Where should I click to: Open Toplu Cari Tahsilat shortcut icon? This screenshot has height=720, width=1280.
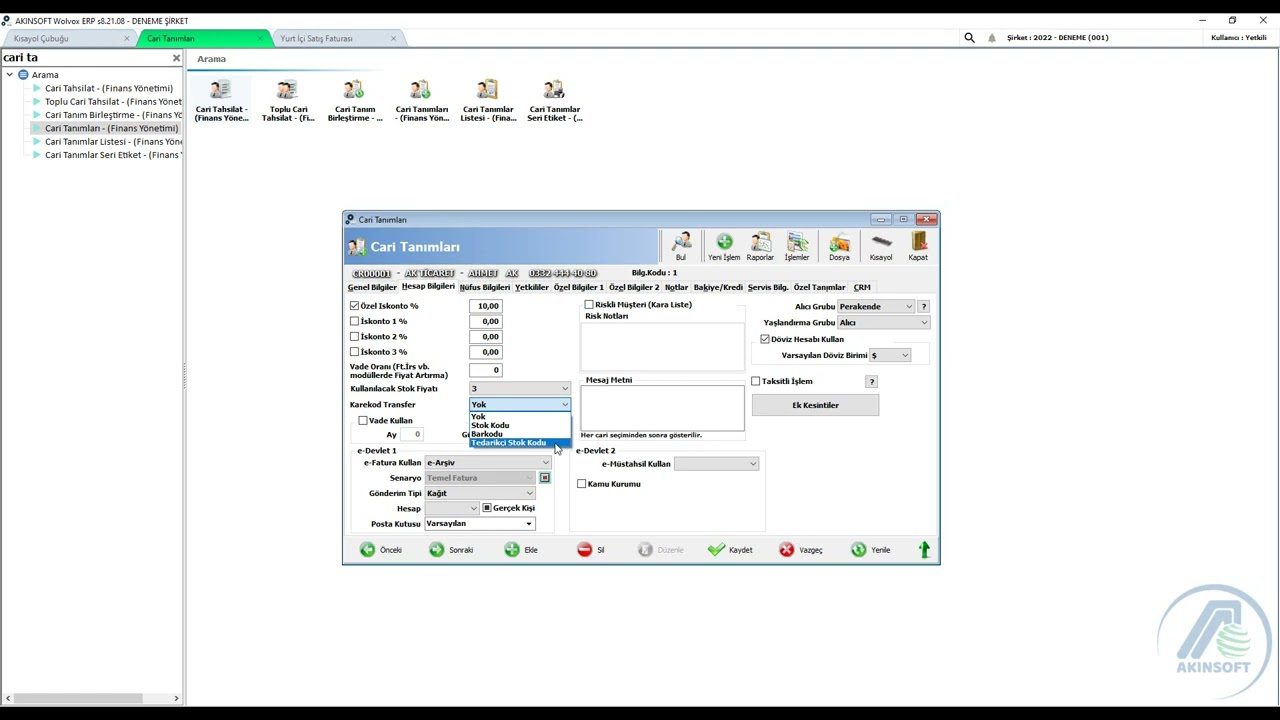tap(288, 101)
